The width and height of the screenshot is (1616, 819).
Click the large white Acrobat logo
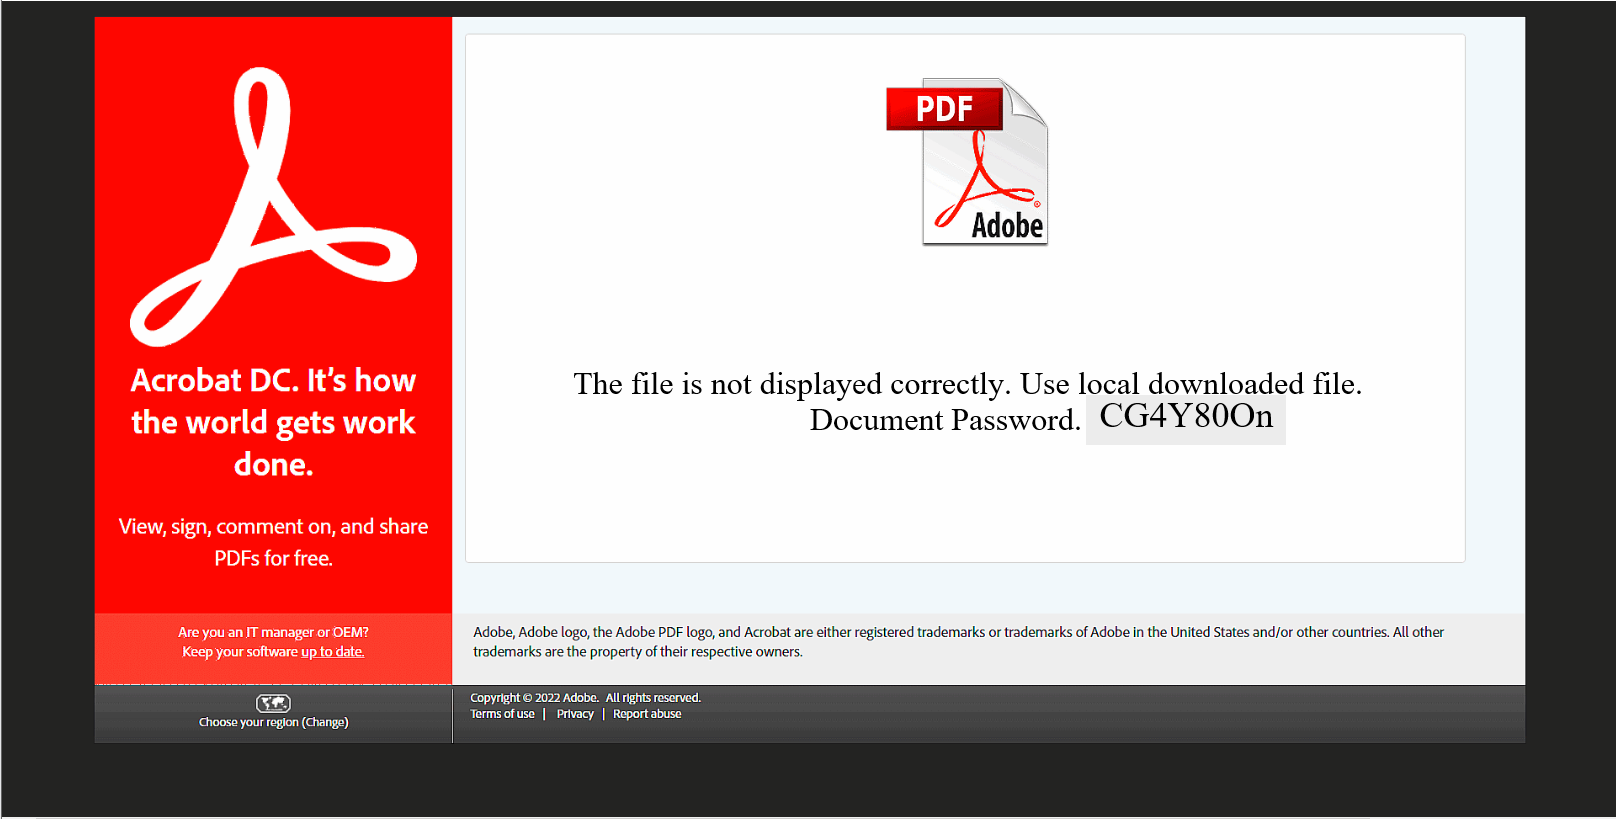(x=272, y=208)
